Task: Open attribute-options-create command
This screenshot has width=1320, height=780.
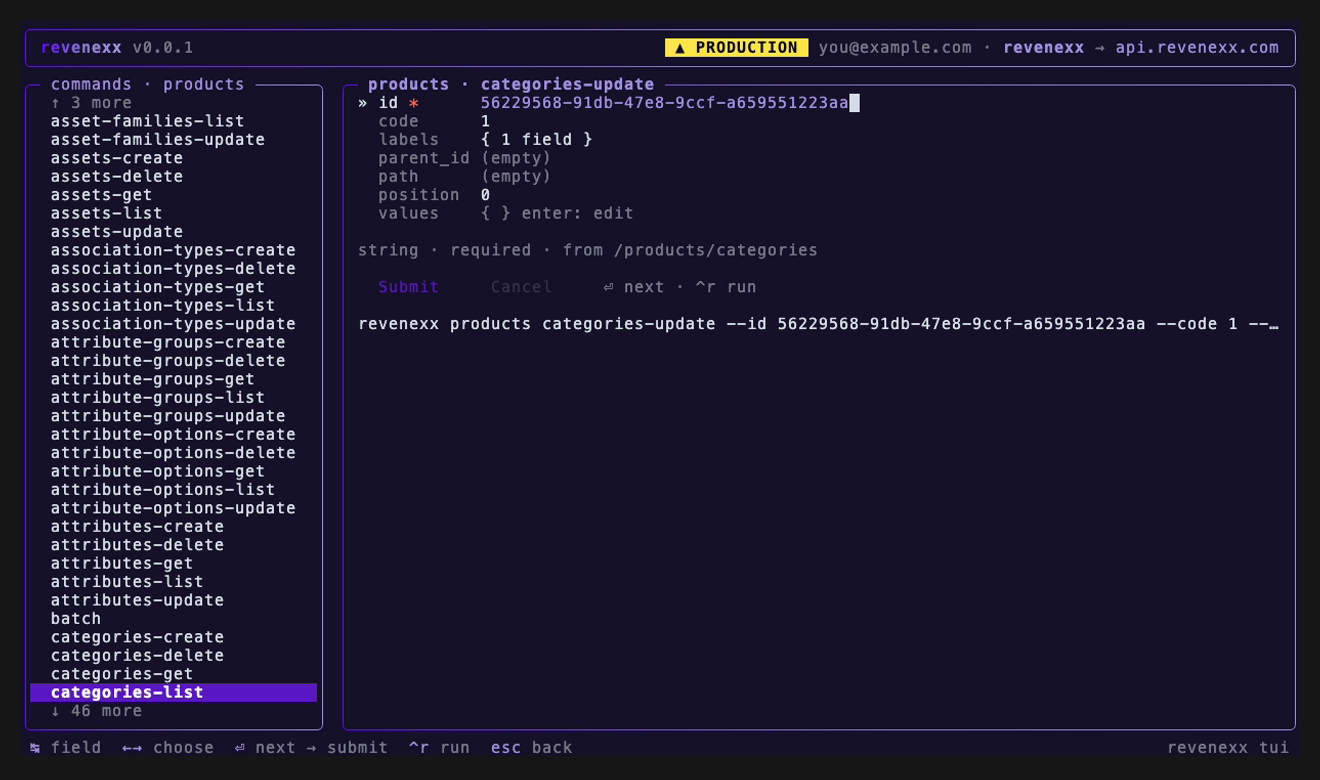Action: click(x=173, y=435)
